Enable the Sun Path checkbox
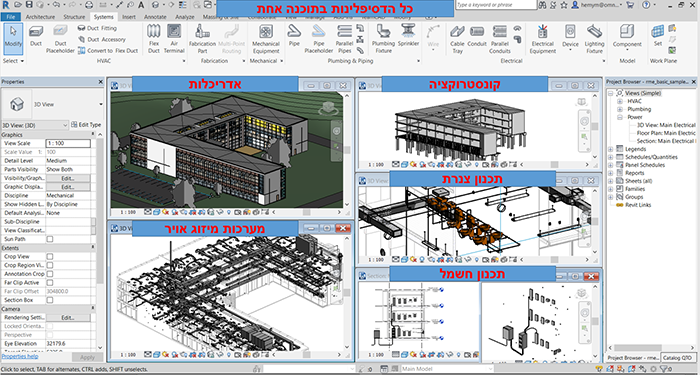This screenshot has height=375, width=700. tap(50, 239)
